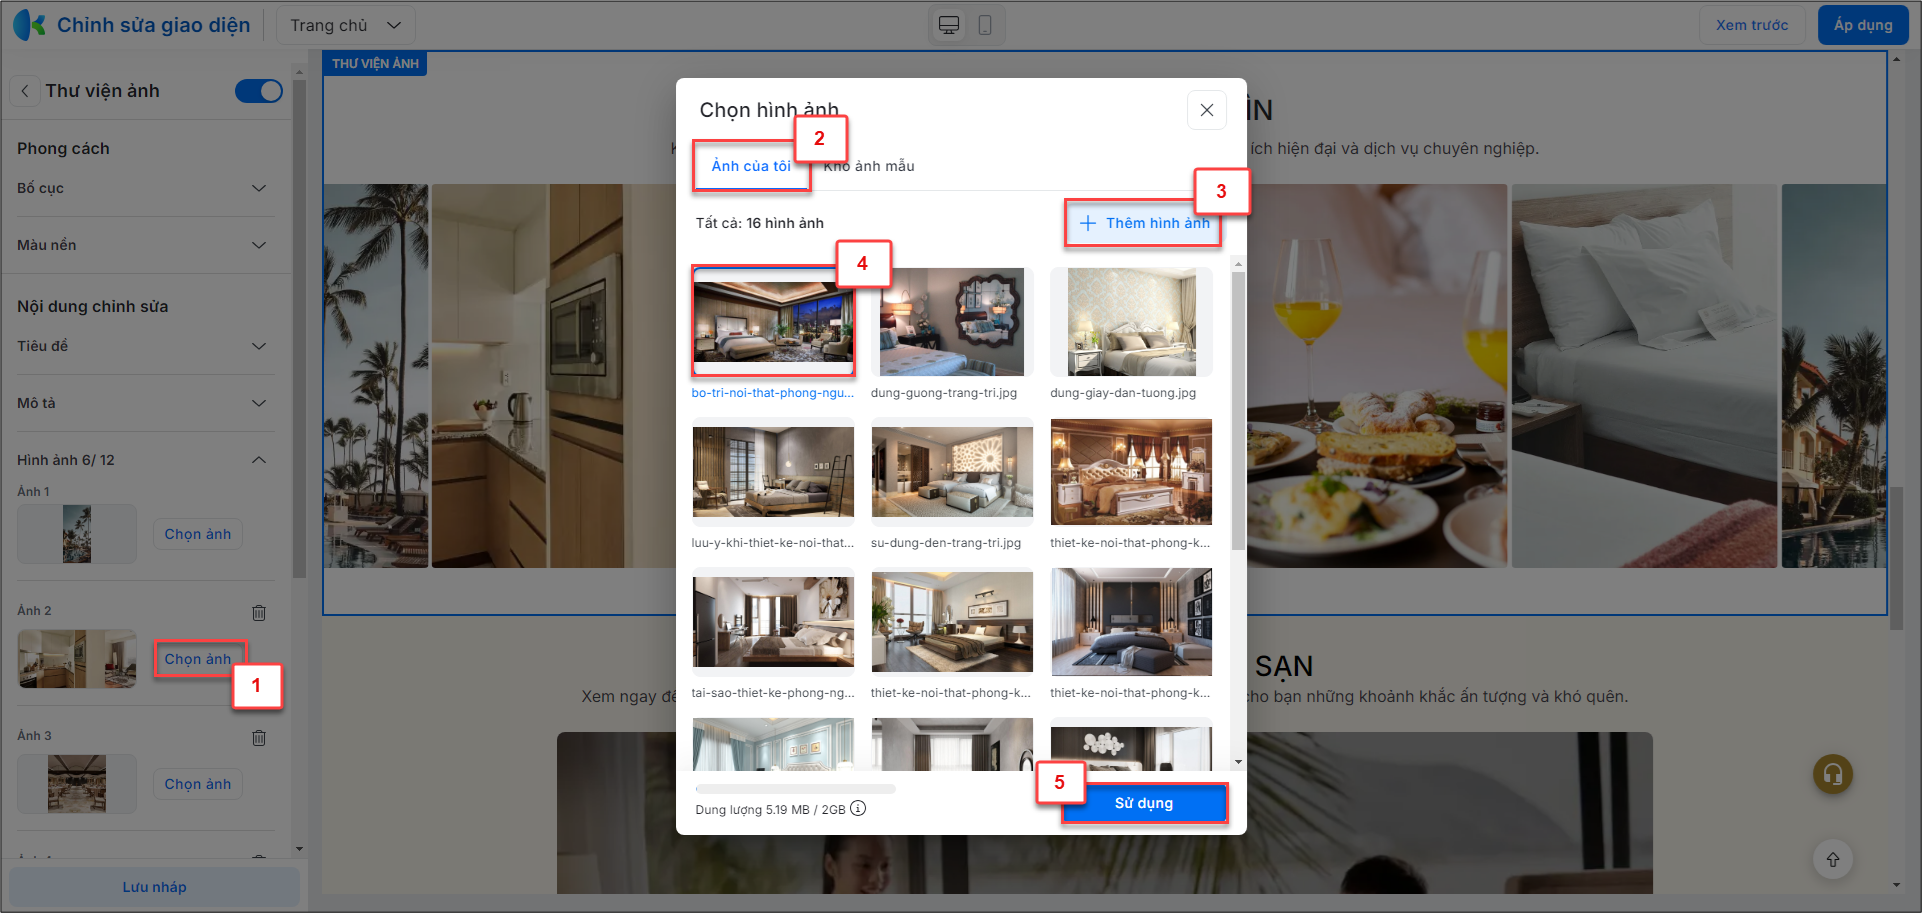This screenshot has height=913, width=1922.
Task: Click the Ảnh 1 thumbnail preview
Action: [77, 534]
